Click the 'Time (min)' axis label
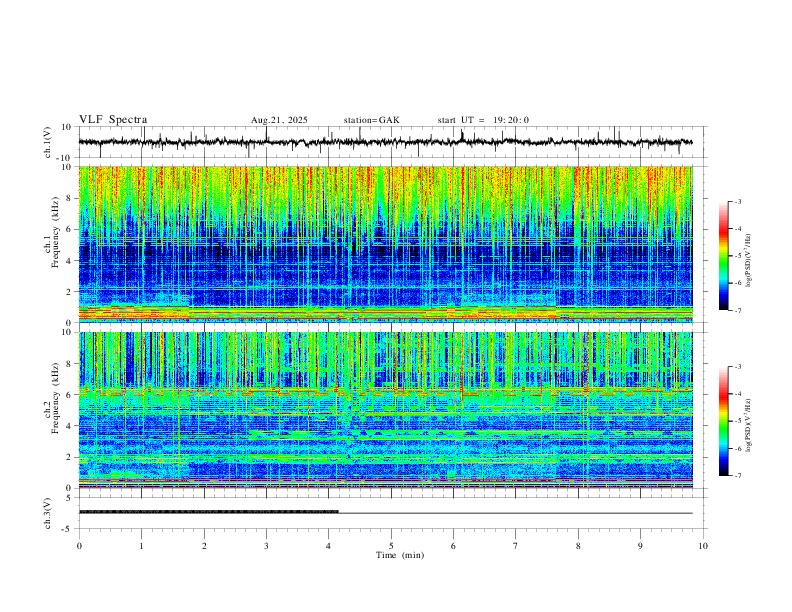 [x=400, y=555]
